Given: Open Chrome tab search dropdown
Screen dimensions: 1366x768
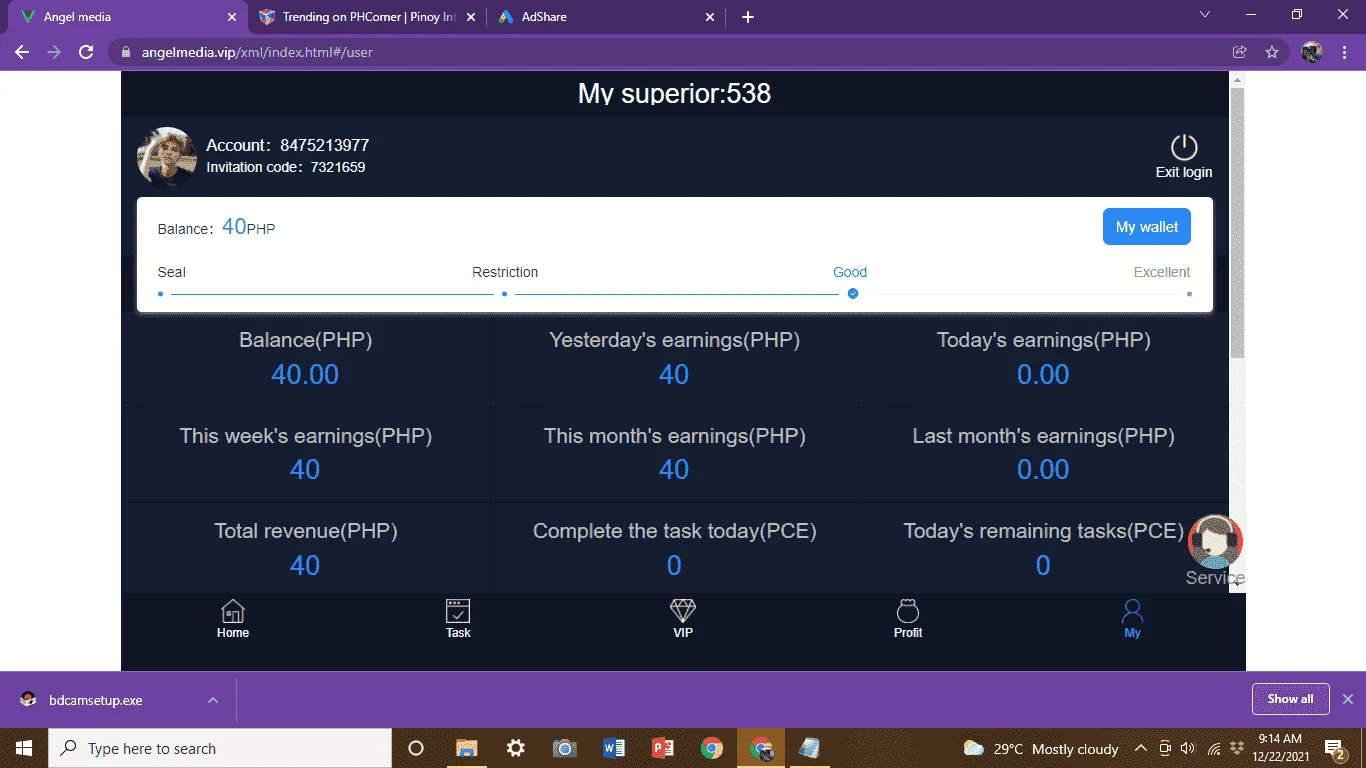Looking at the screenshot, I should tap(1205, 15).
